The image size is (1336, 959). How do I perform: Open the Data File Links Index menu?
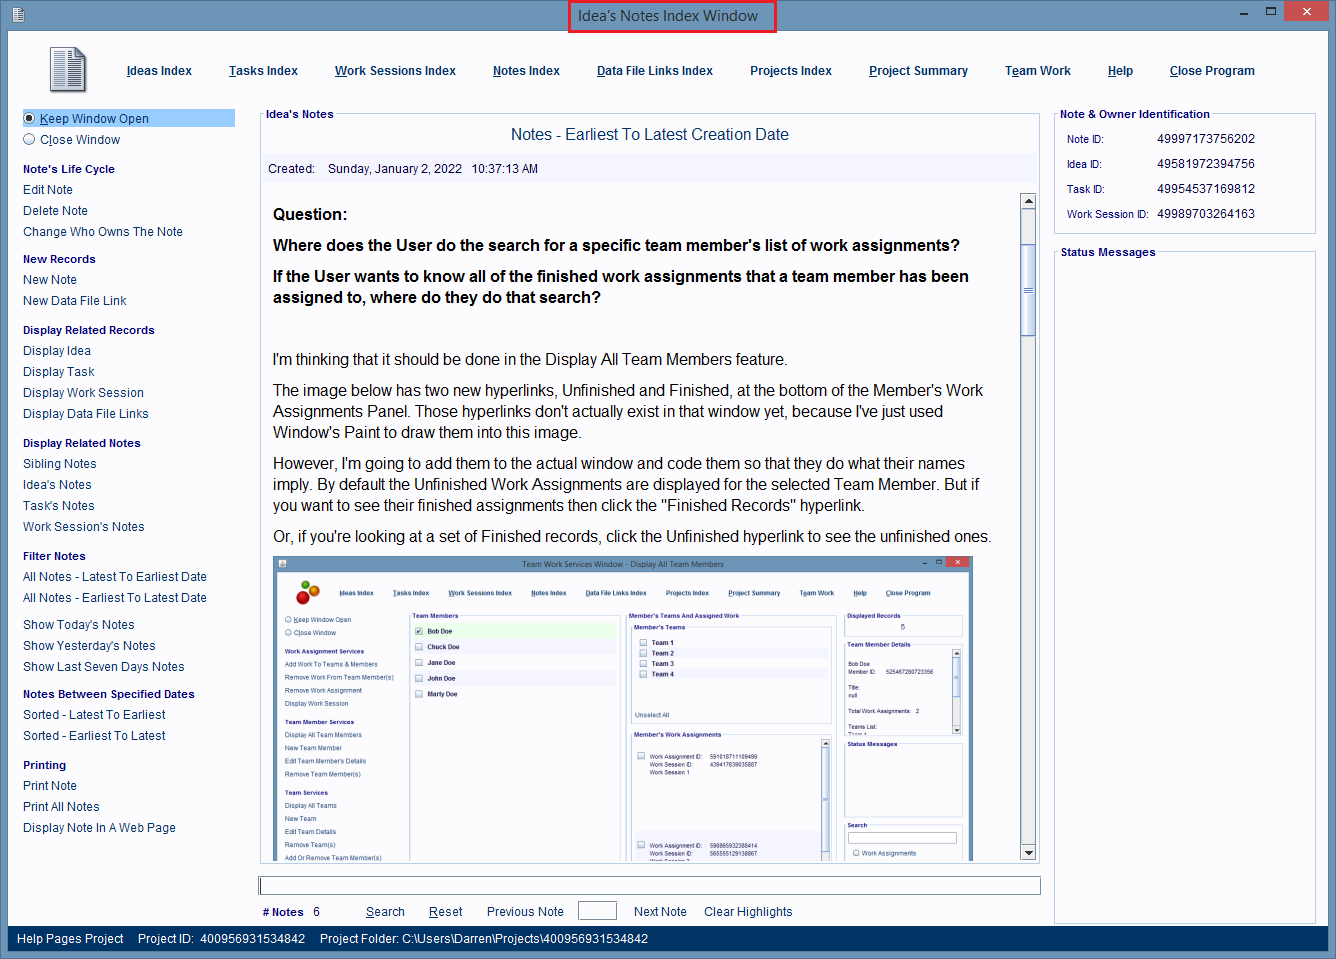[x=655, y=71]
